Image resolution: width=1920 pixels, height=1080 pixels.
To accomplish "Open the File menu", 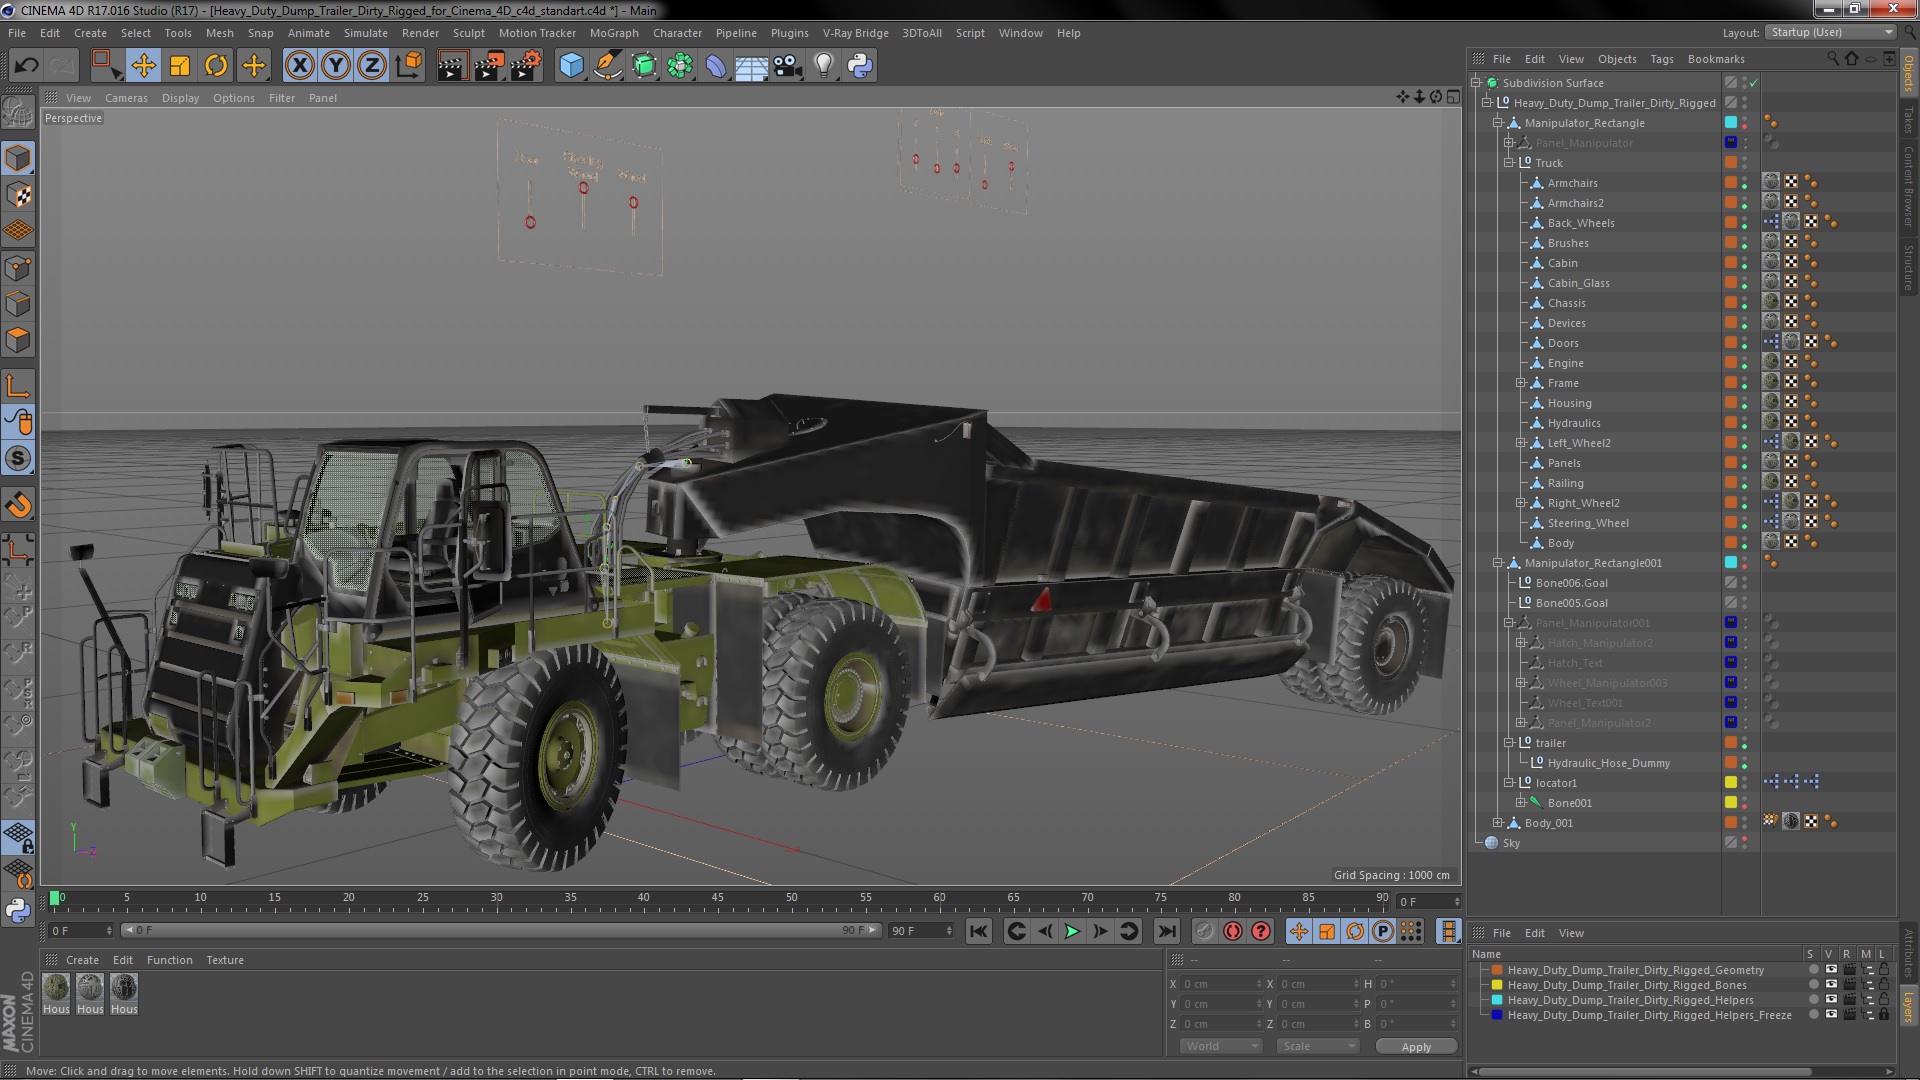I will (17, 33).
